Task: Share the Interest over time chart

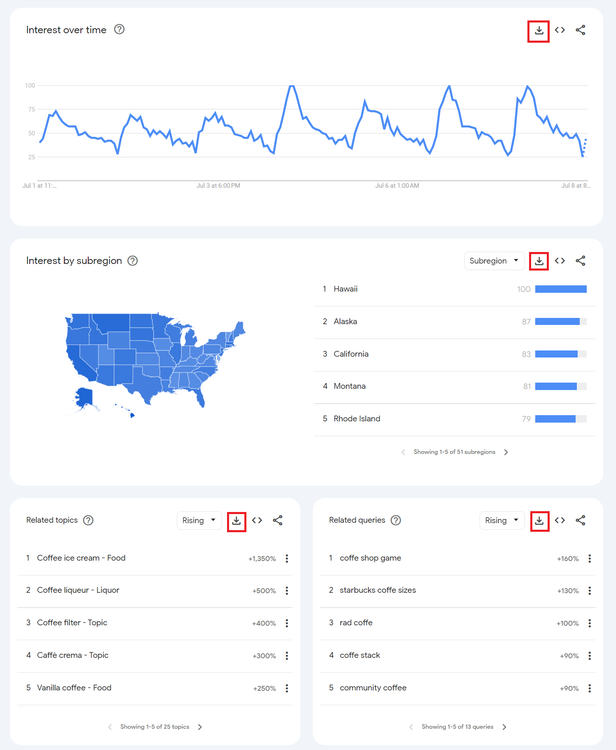Action: 581,30
